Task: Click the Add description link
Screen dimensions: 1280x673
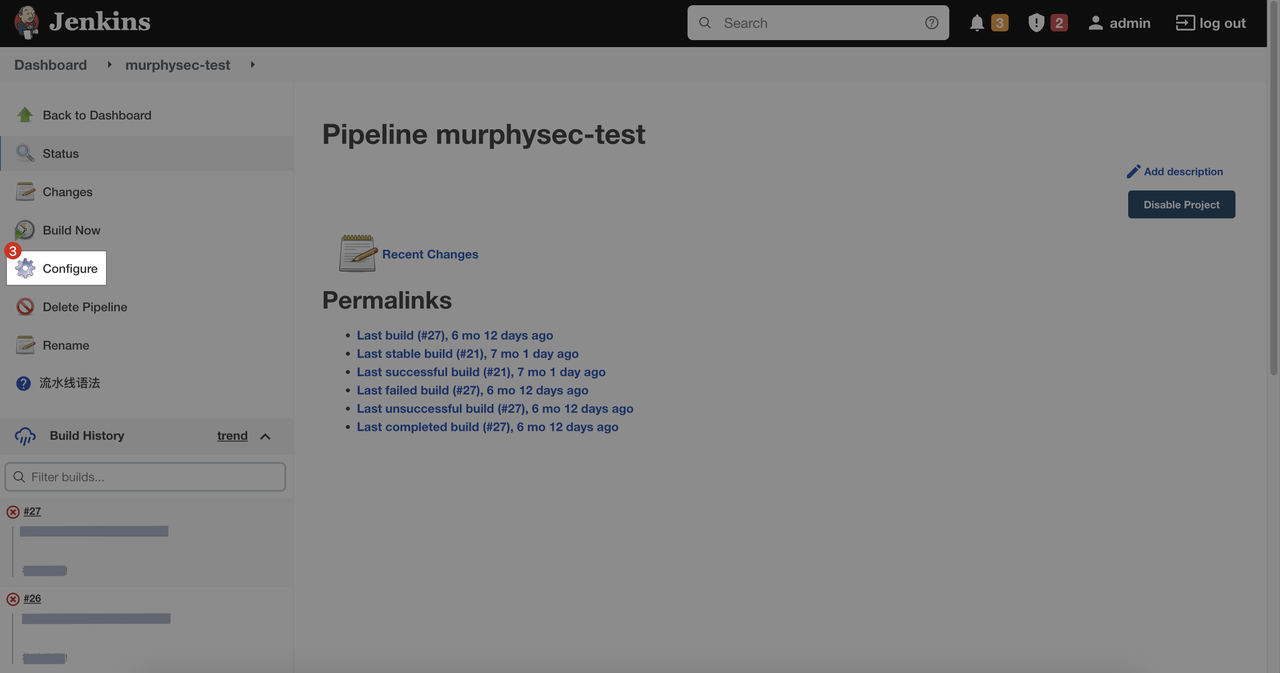Action: [x=1182, y=172]
